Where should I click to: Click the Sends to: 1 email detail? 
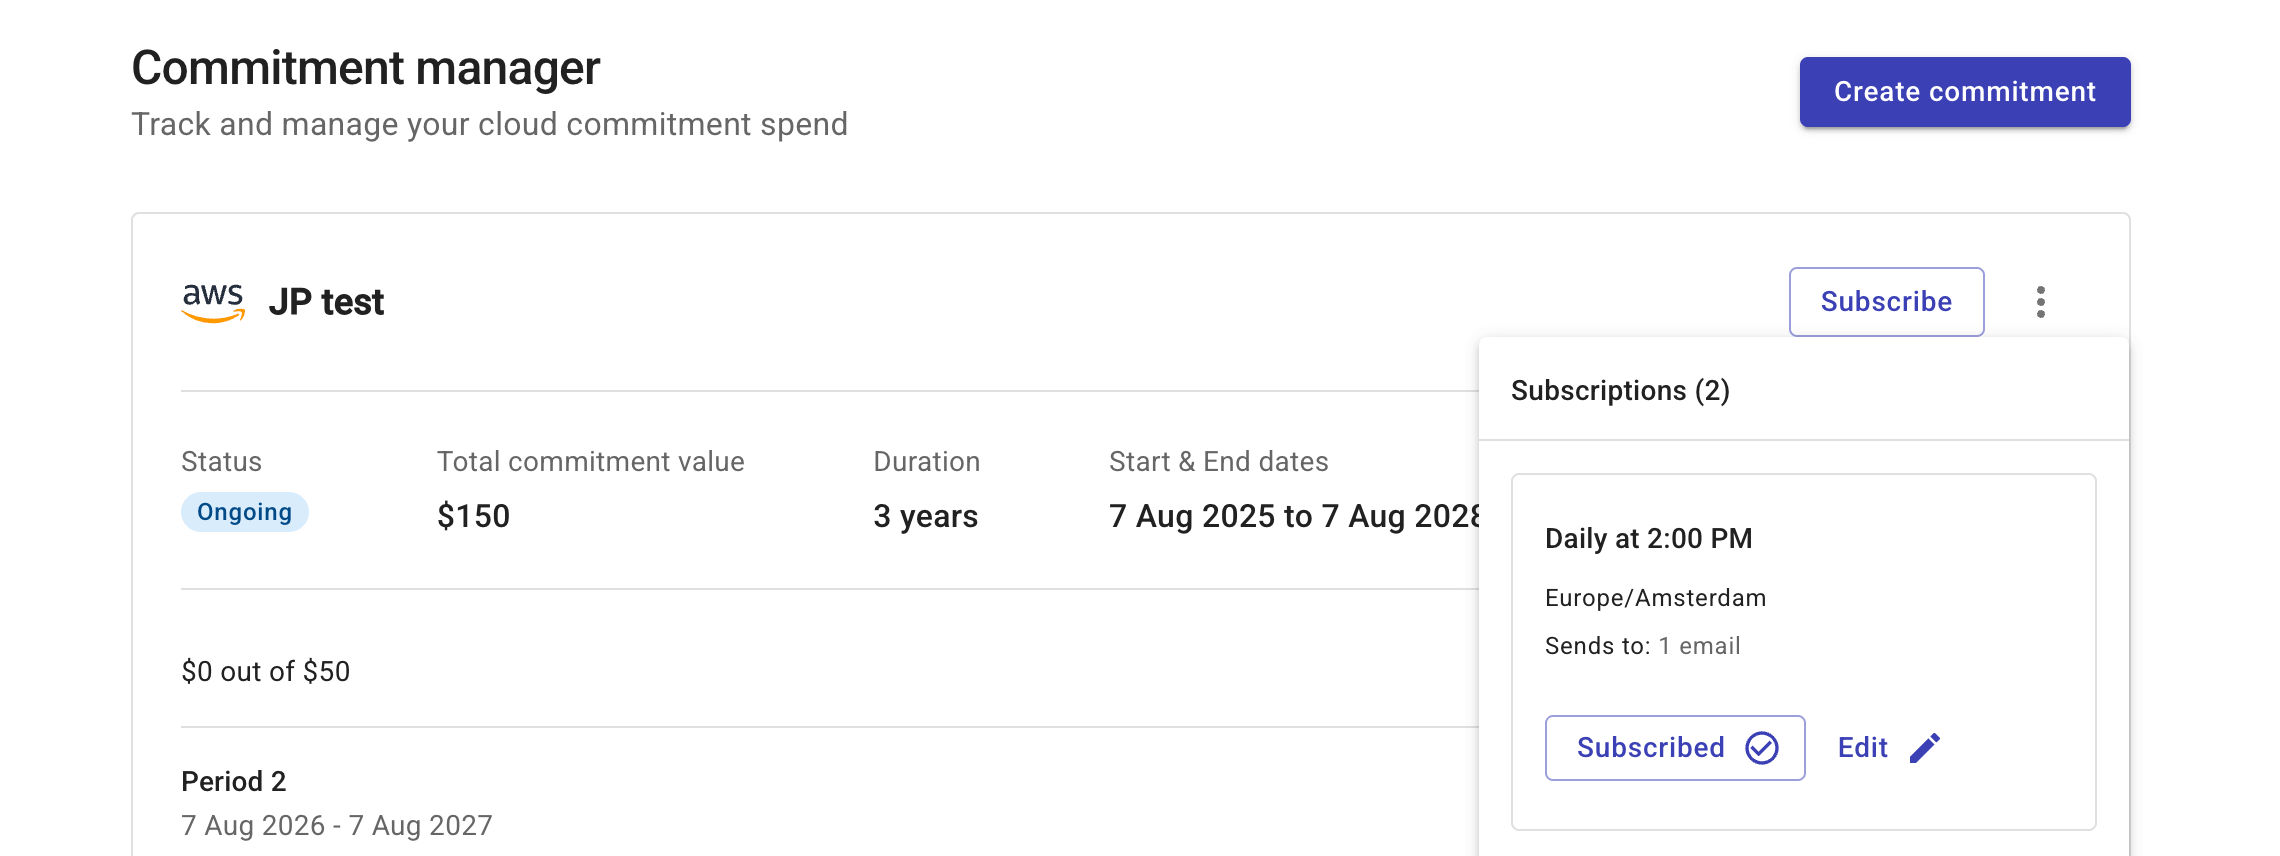coord(1642,645)
